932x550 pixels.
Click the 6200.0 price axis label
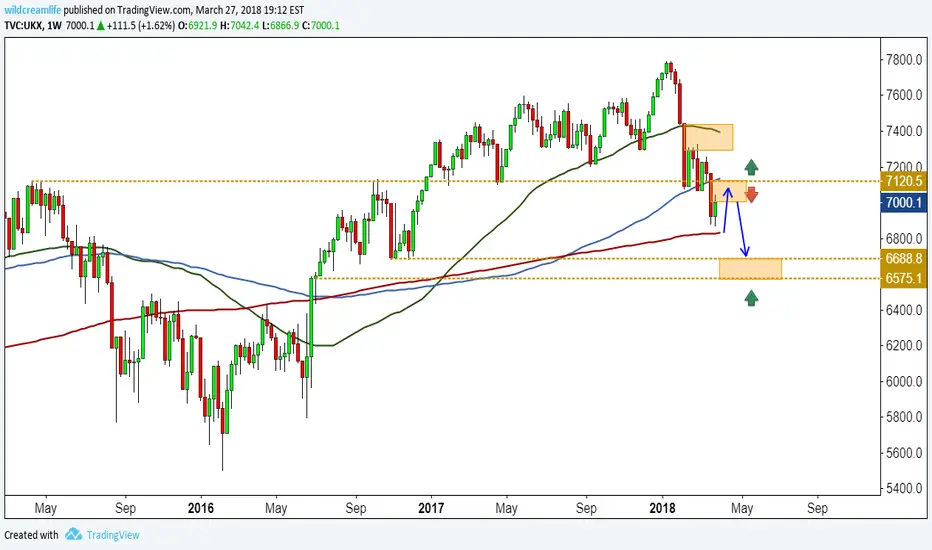904,345
